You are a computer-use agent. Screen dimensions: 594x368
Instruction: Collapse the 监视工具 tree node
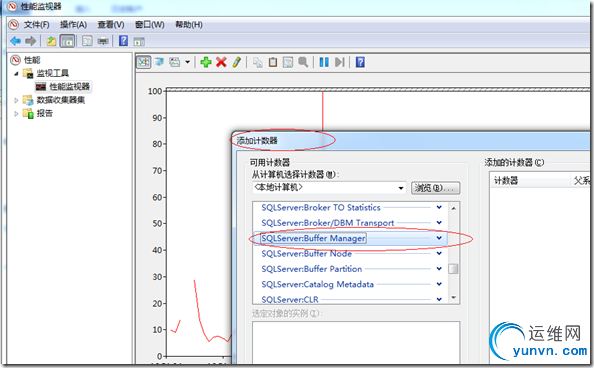pos(16,74)
